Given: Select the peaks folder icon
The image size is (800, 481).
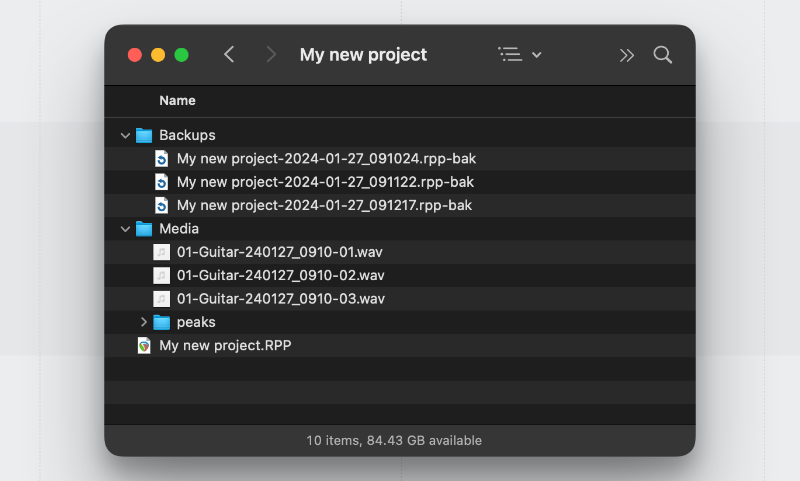Looking at the screenshot, I should click(x=162, y=322).
